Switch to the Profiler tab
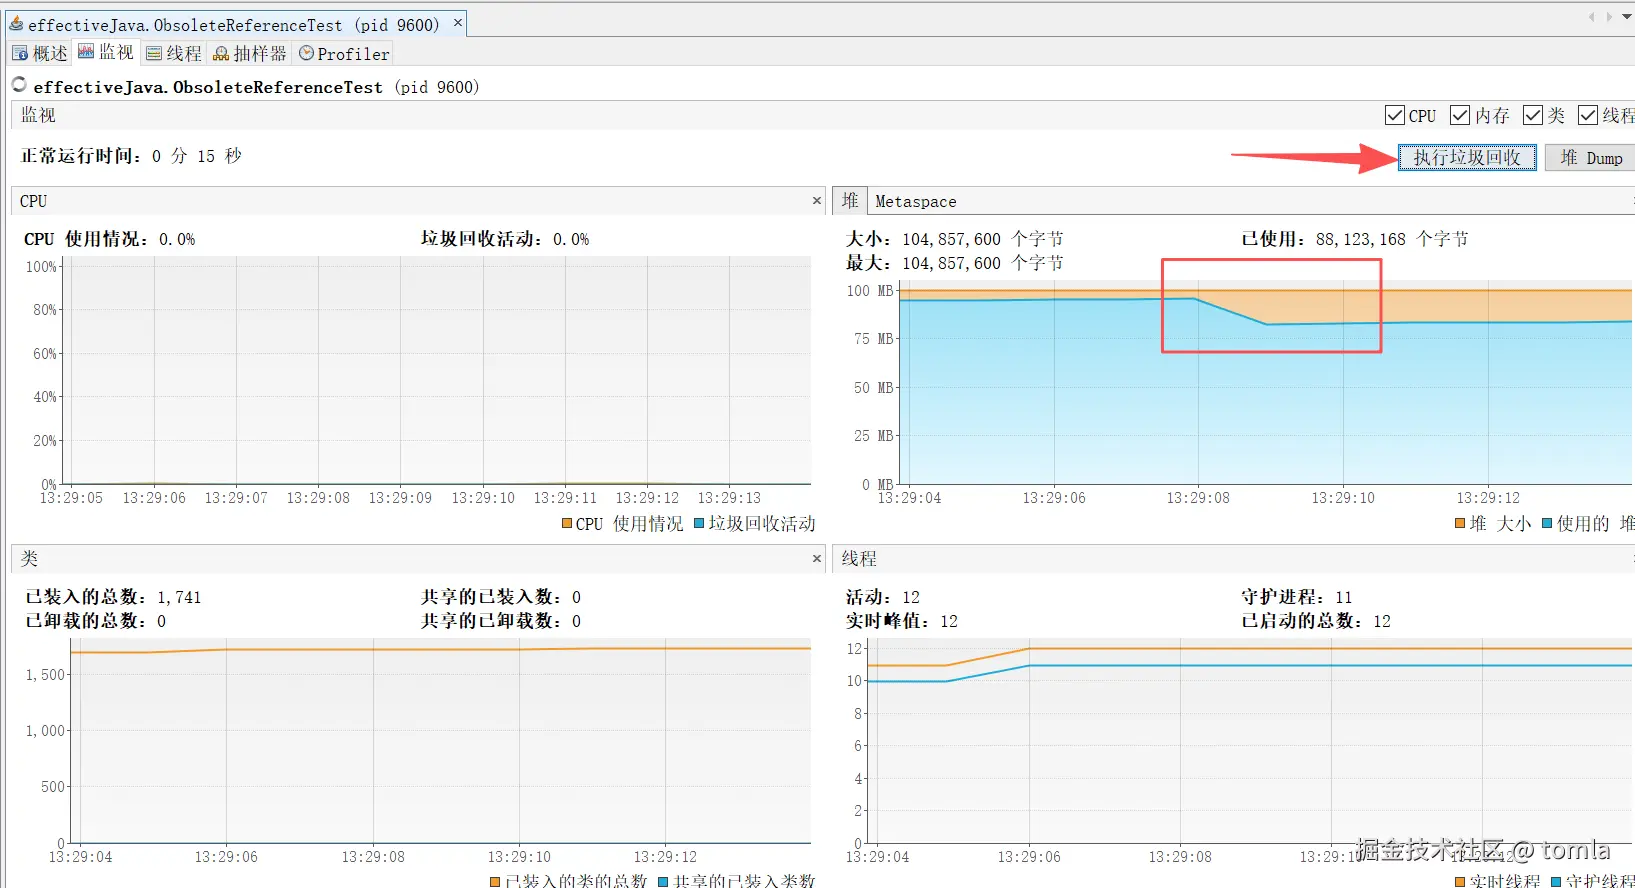The image size is (1635, 888). coord(344,53)
